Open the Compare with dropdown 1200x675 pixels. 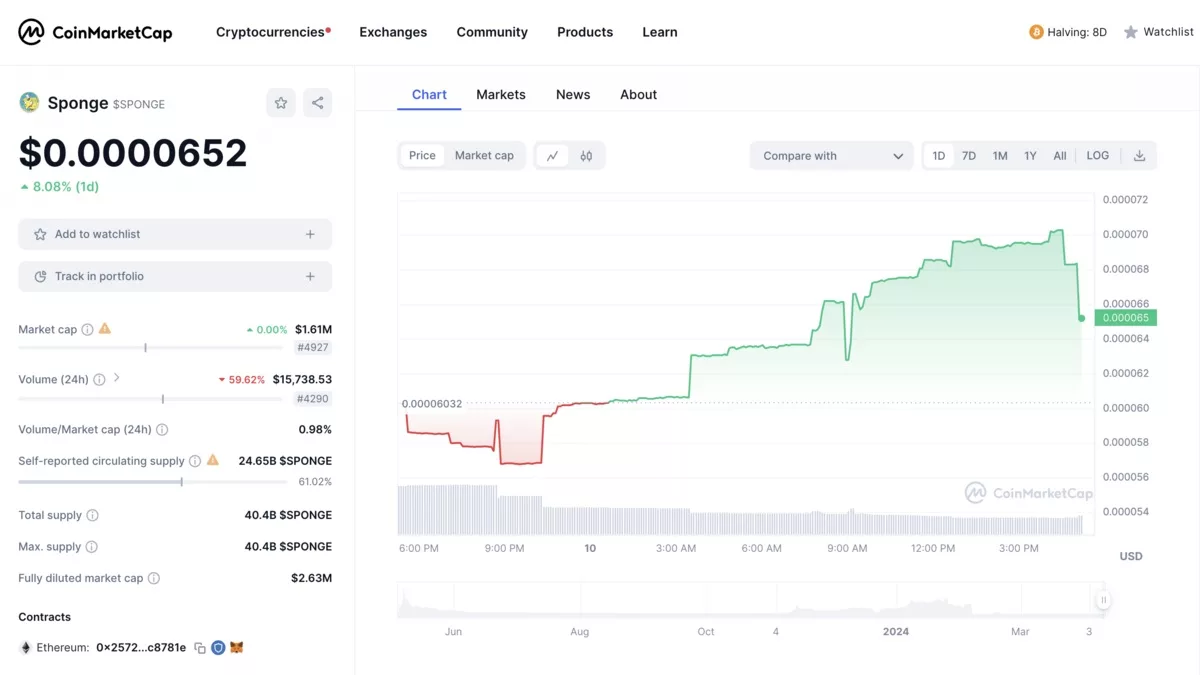coord(832,156)
